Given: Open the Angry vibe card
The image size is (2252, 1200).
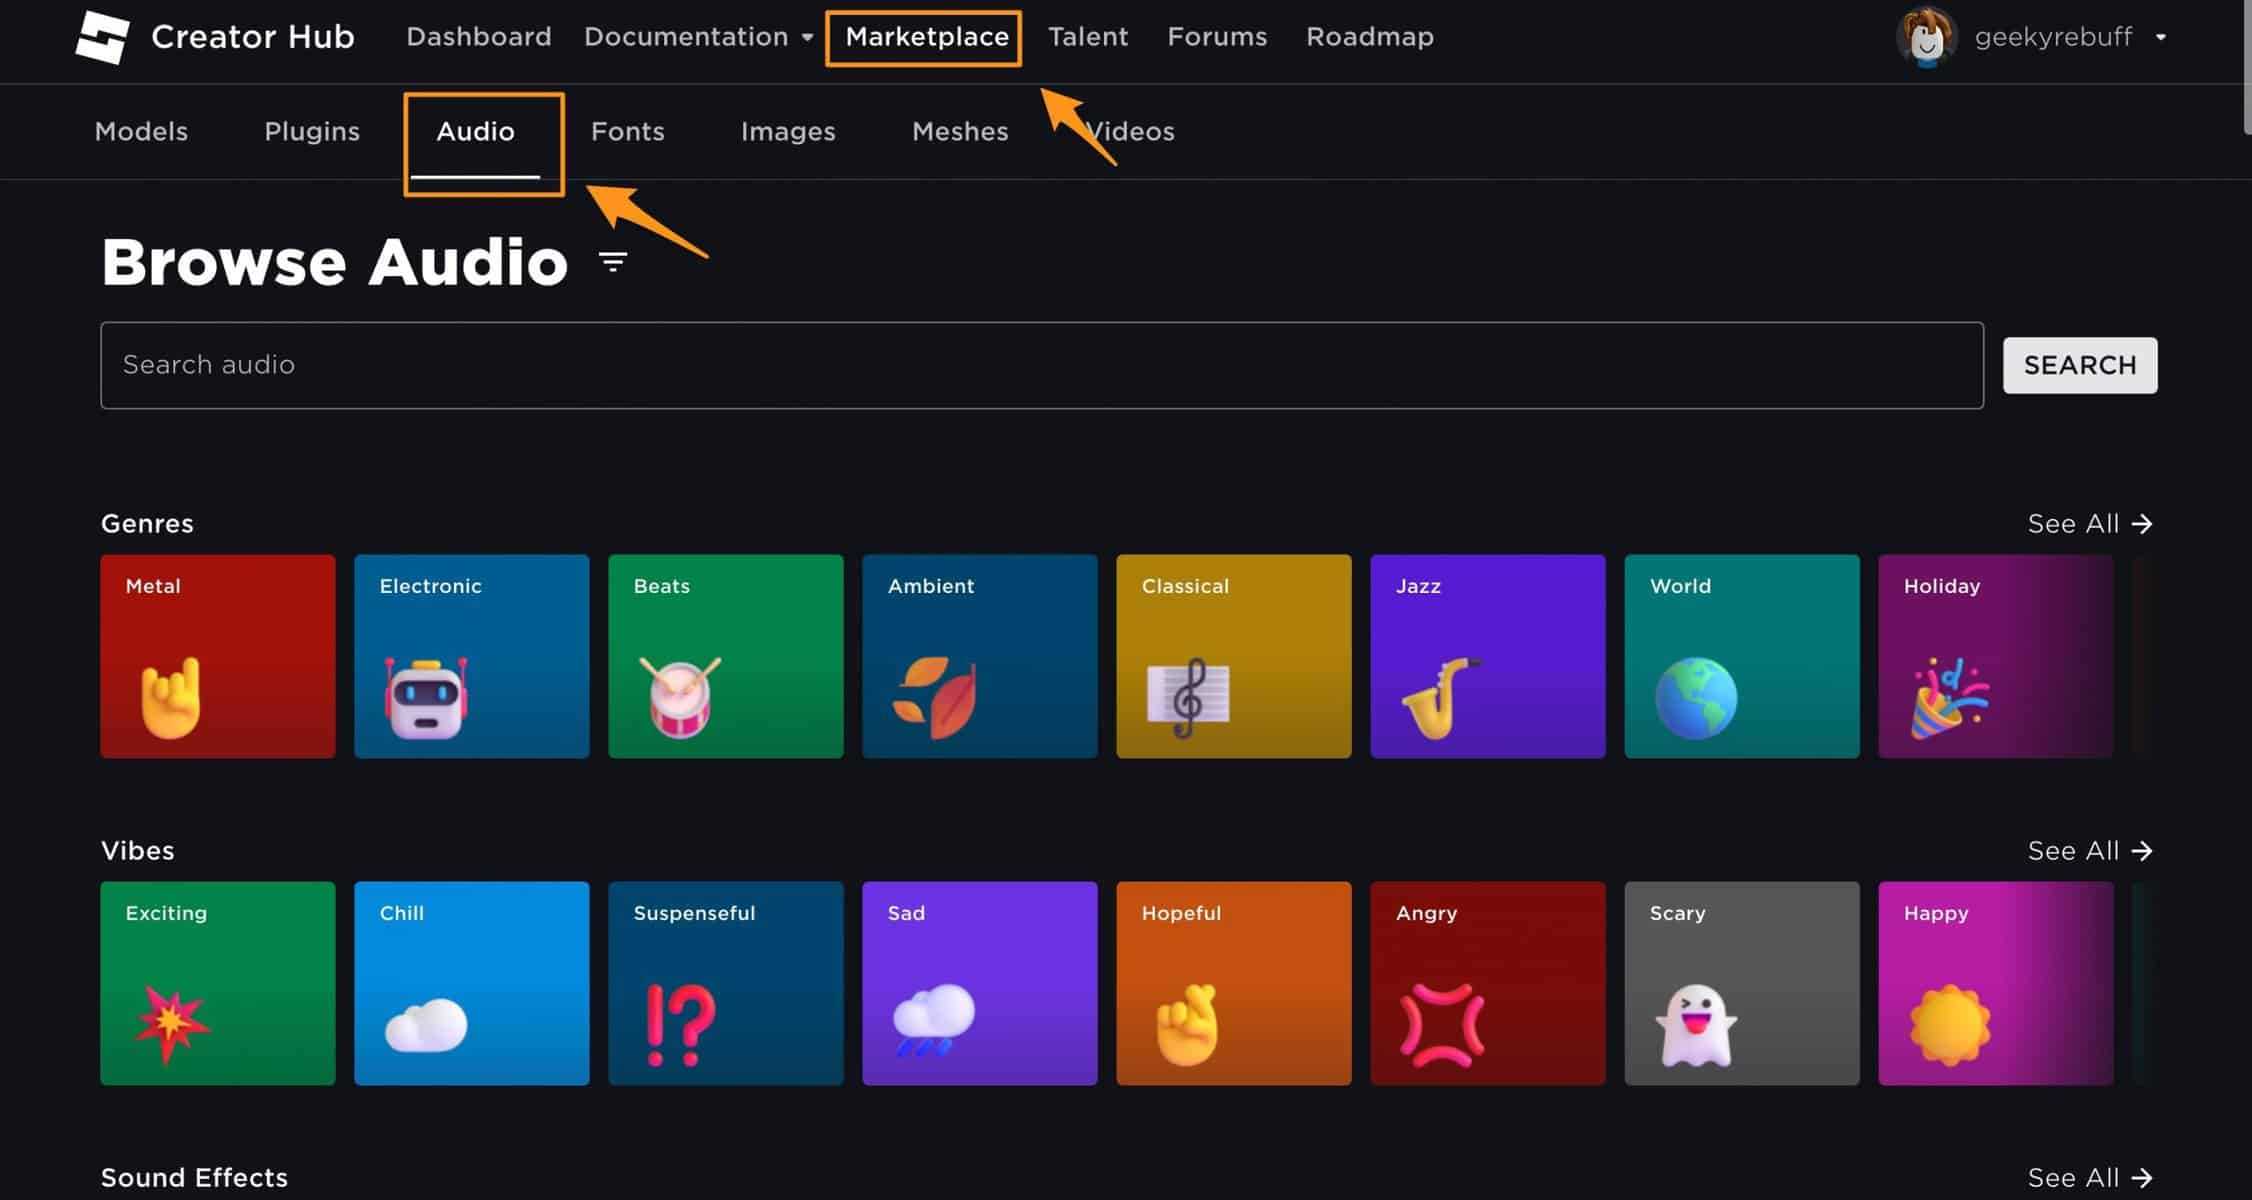Looking at the screenshot, I should click(1488, 983).
